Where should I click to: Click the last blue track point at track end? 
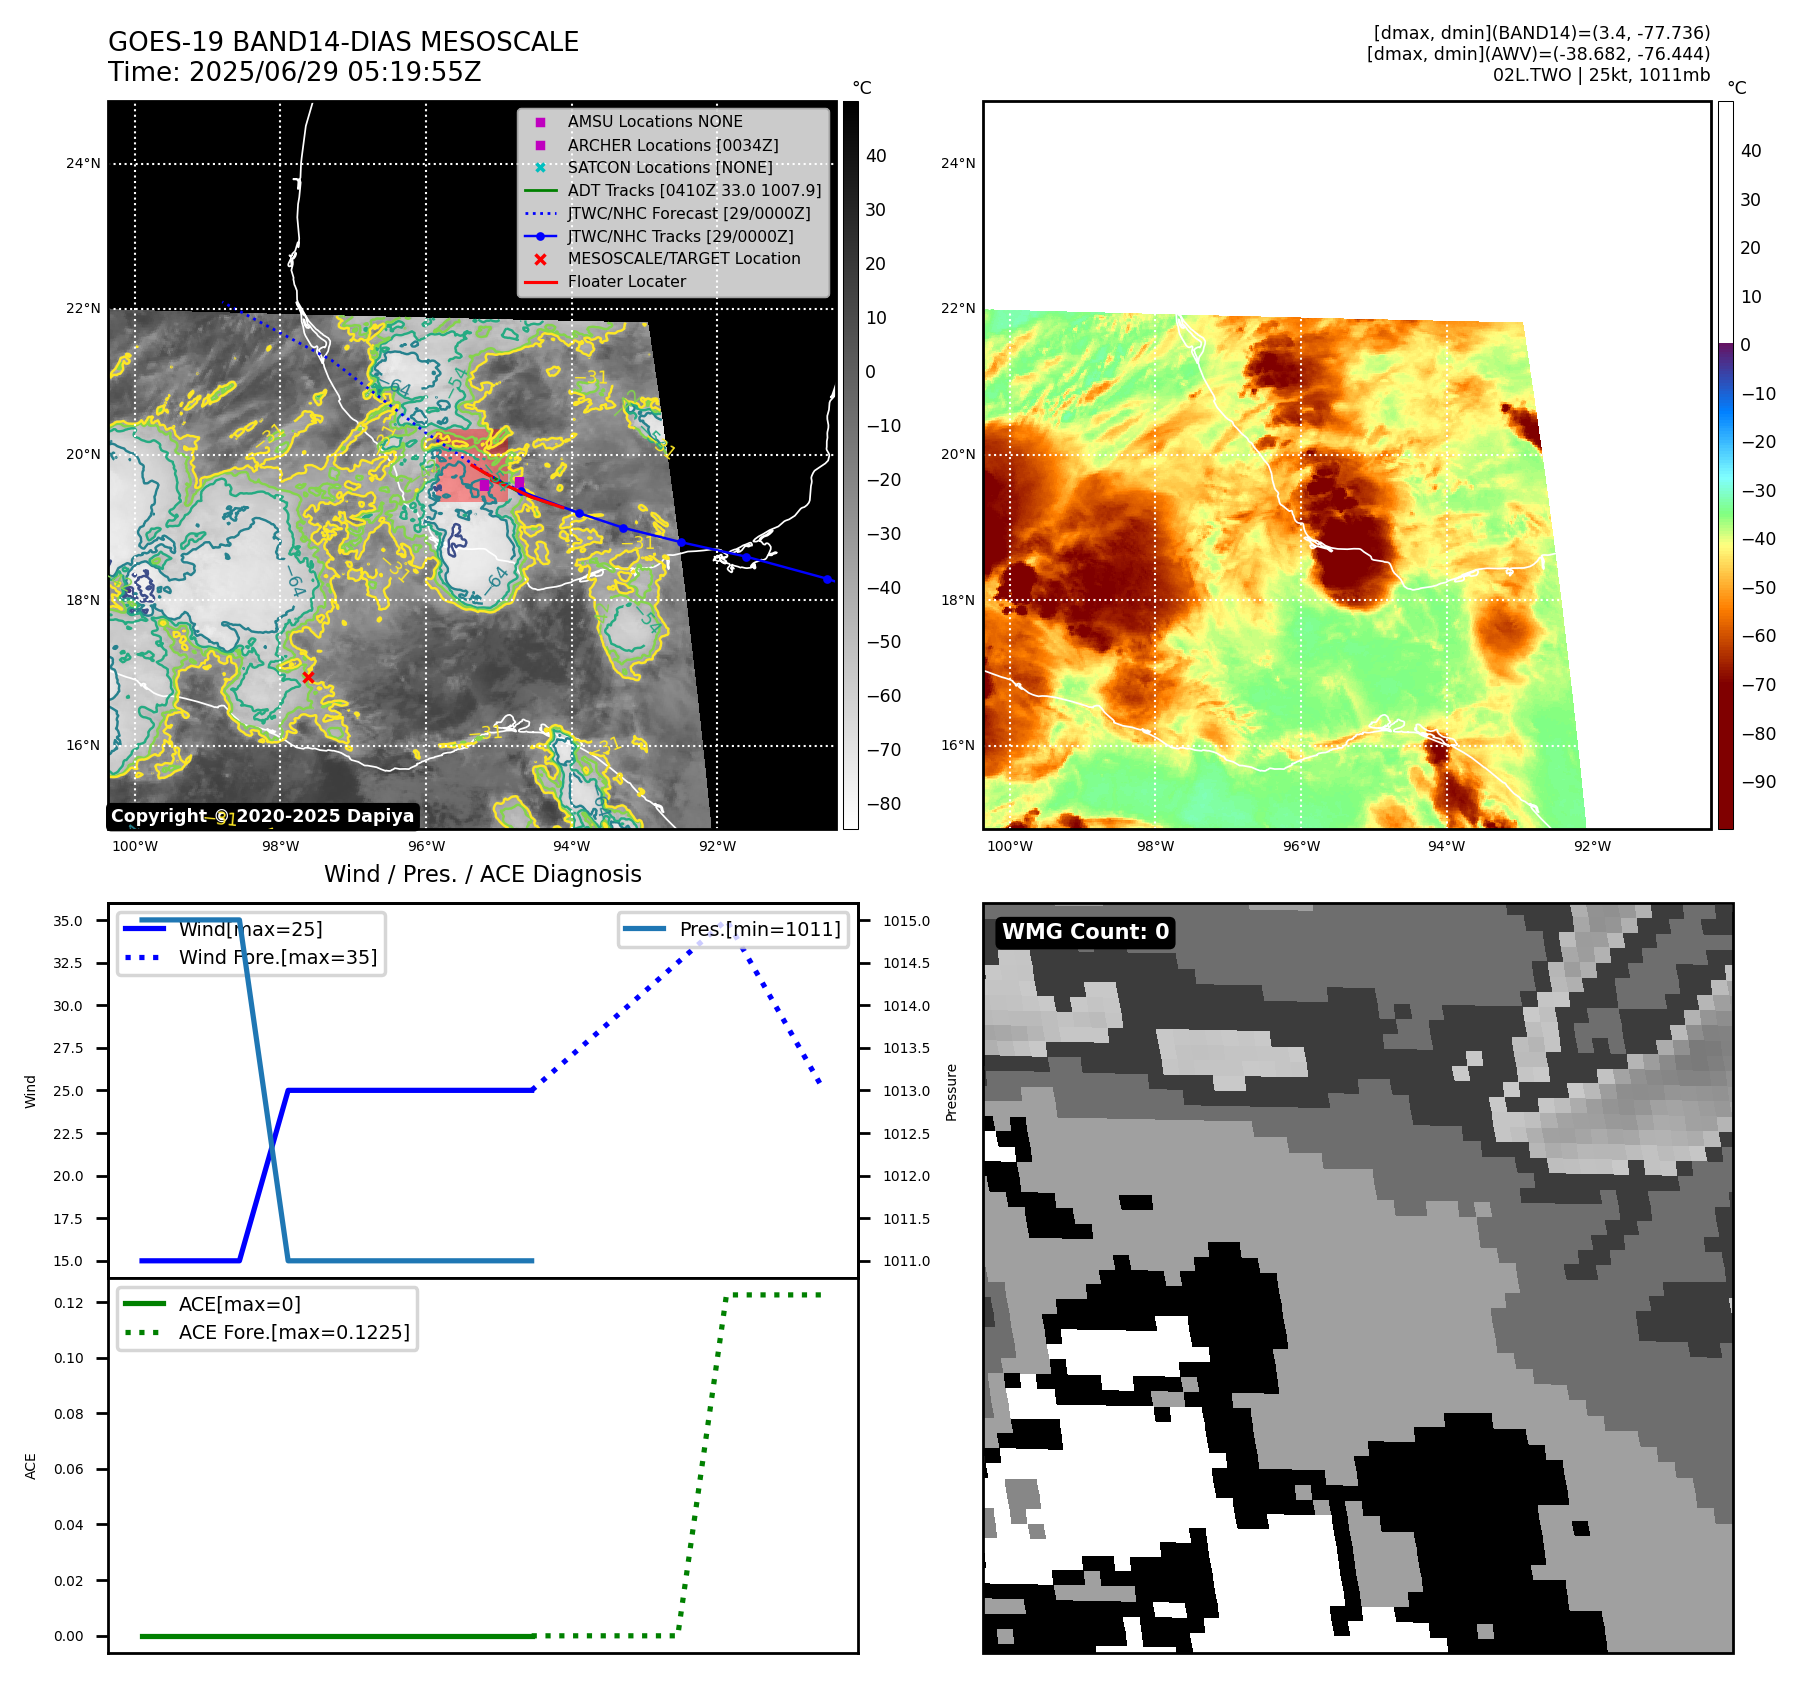(827, 579)
